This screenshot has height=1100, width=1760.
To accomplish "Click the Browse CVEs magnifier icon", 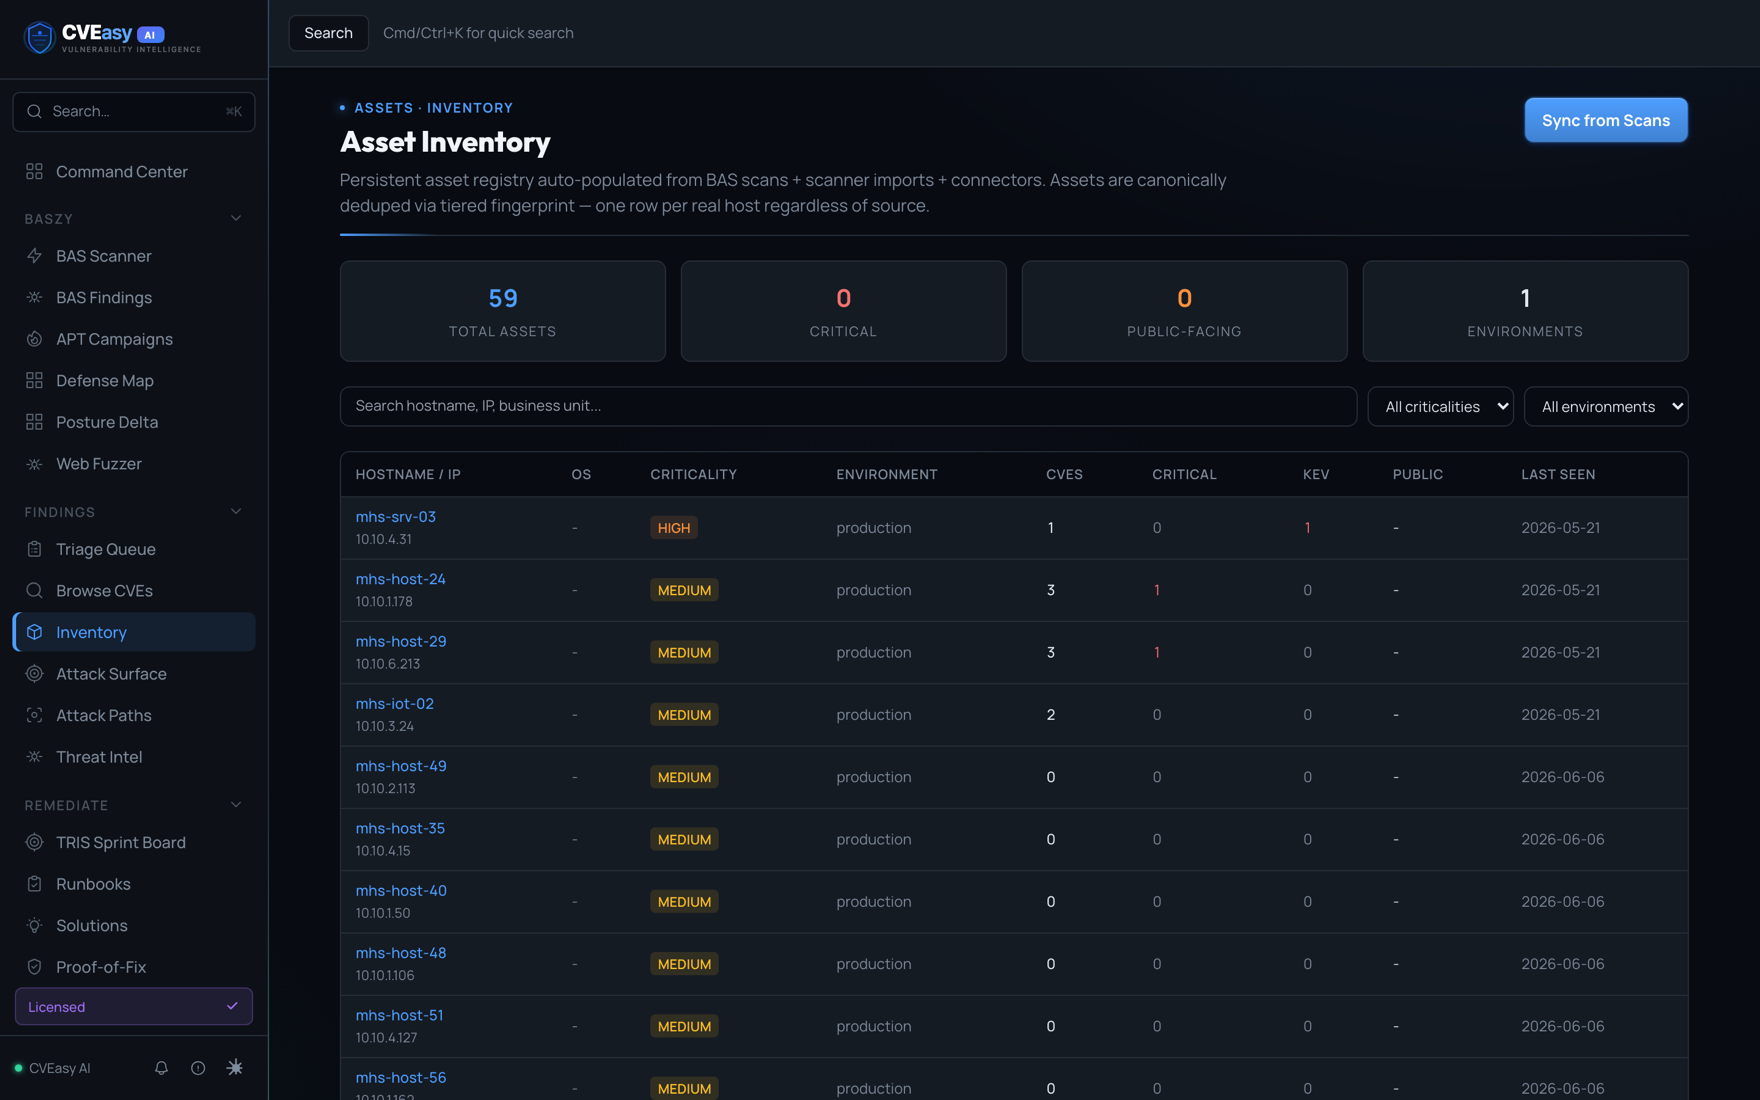I will point(34,590).
